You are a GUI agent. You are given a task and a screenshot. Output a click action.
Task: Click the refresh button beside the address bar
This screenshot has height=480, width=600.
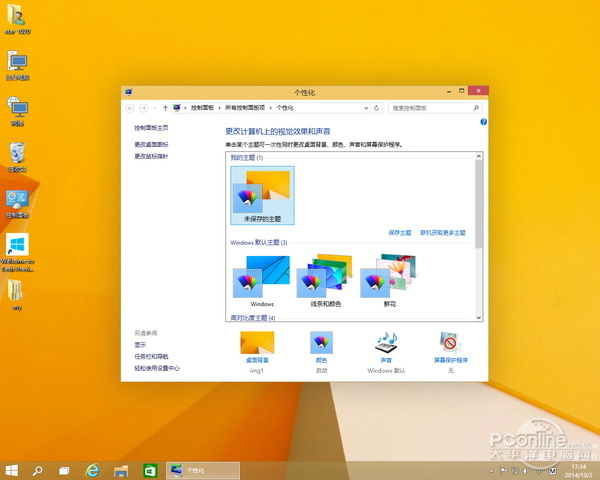[x=379, y=107]
